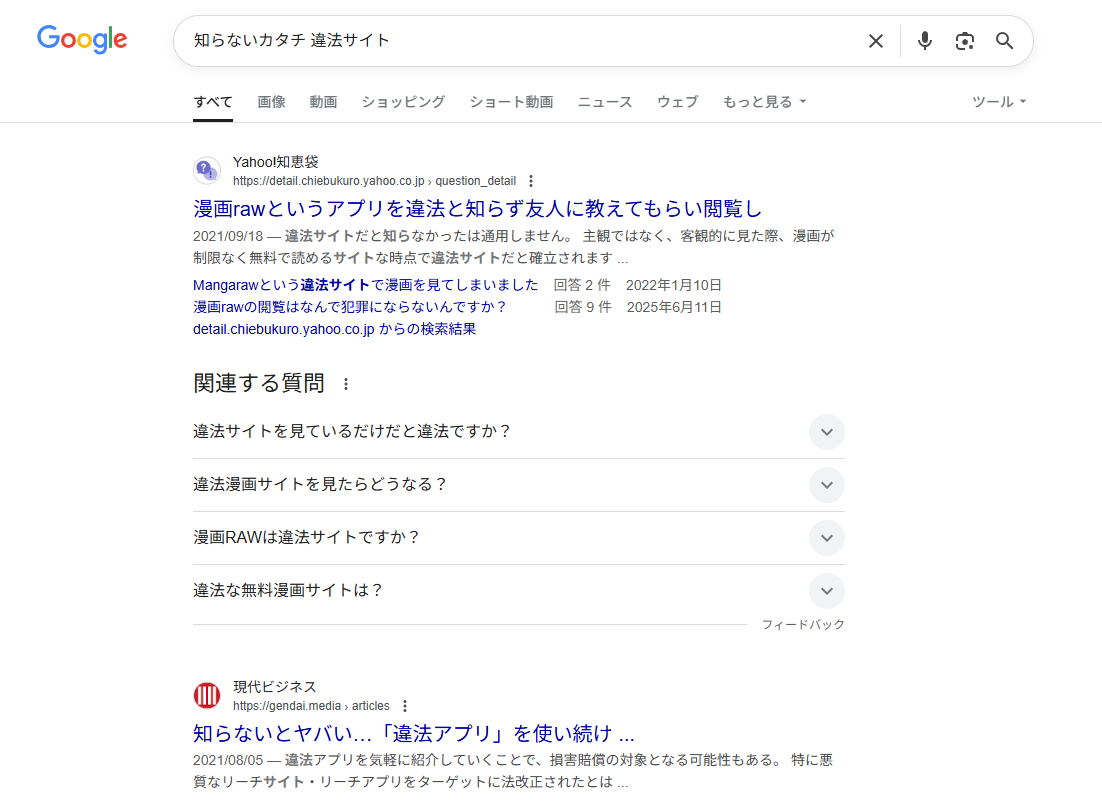Open Google Lens image search
1102x805 pixels.
point(964,41)
